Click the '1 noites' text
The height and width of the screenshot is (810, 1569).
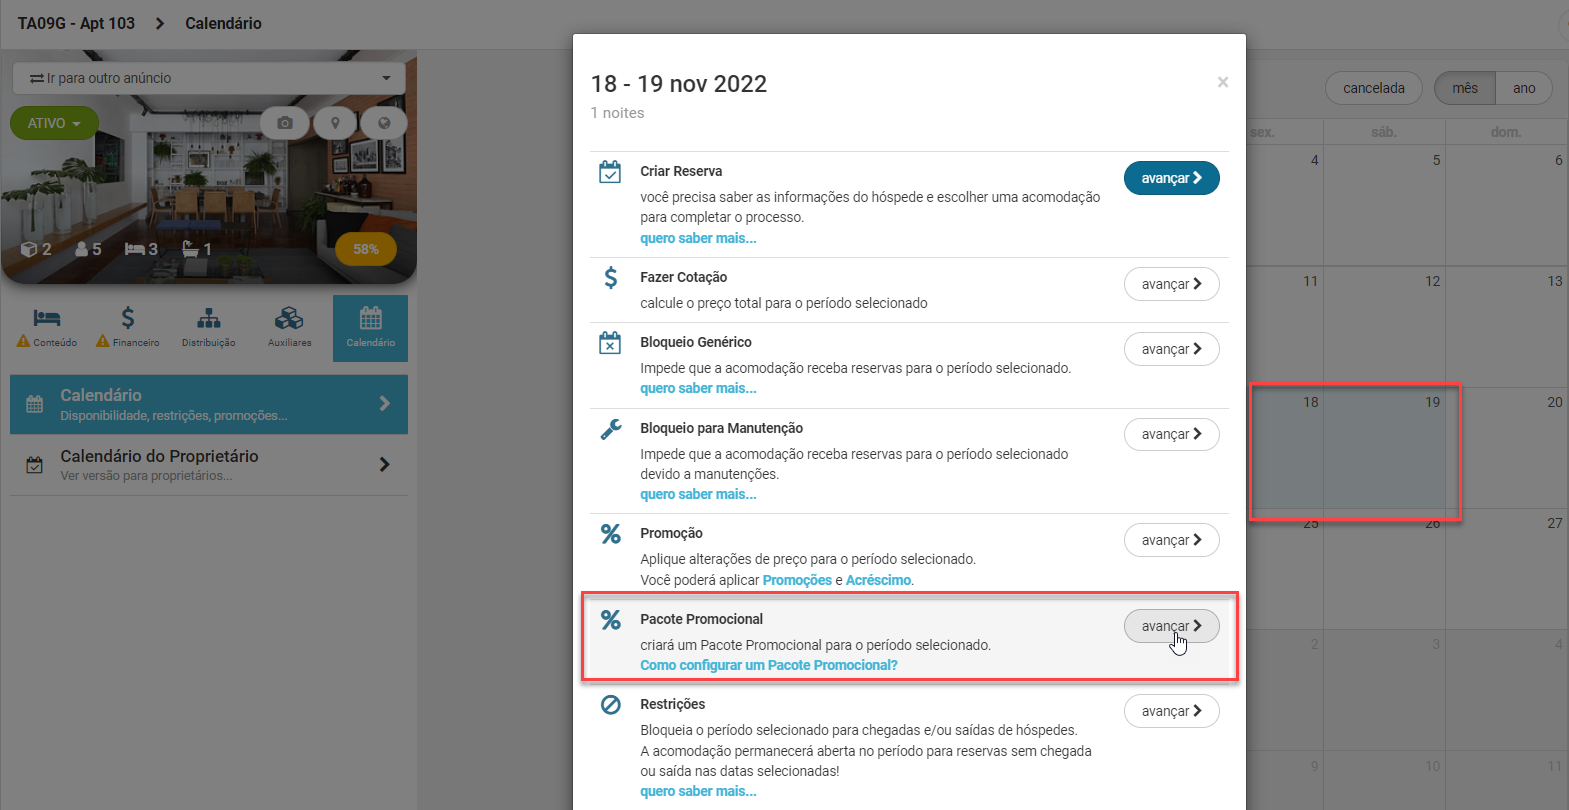617,113
